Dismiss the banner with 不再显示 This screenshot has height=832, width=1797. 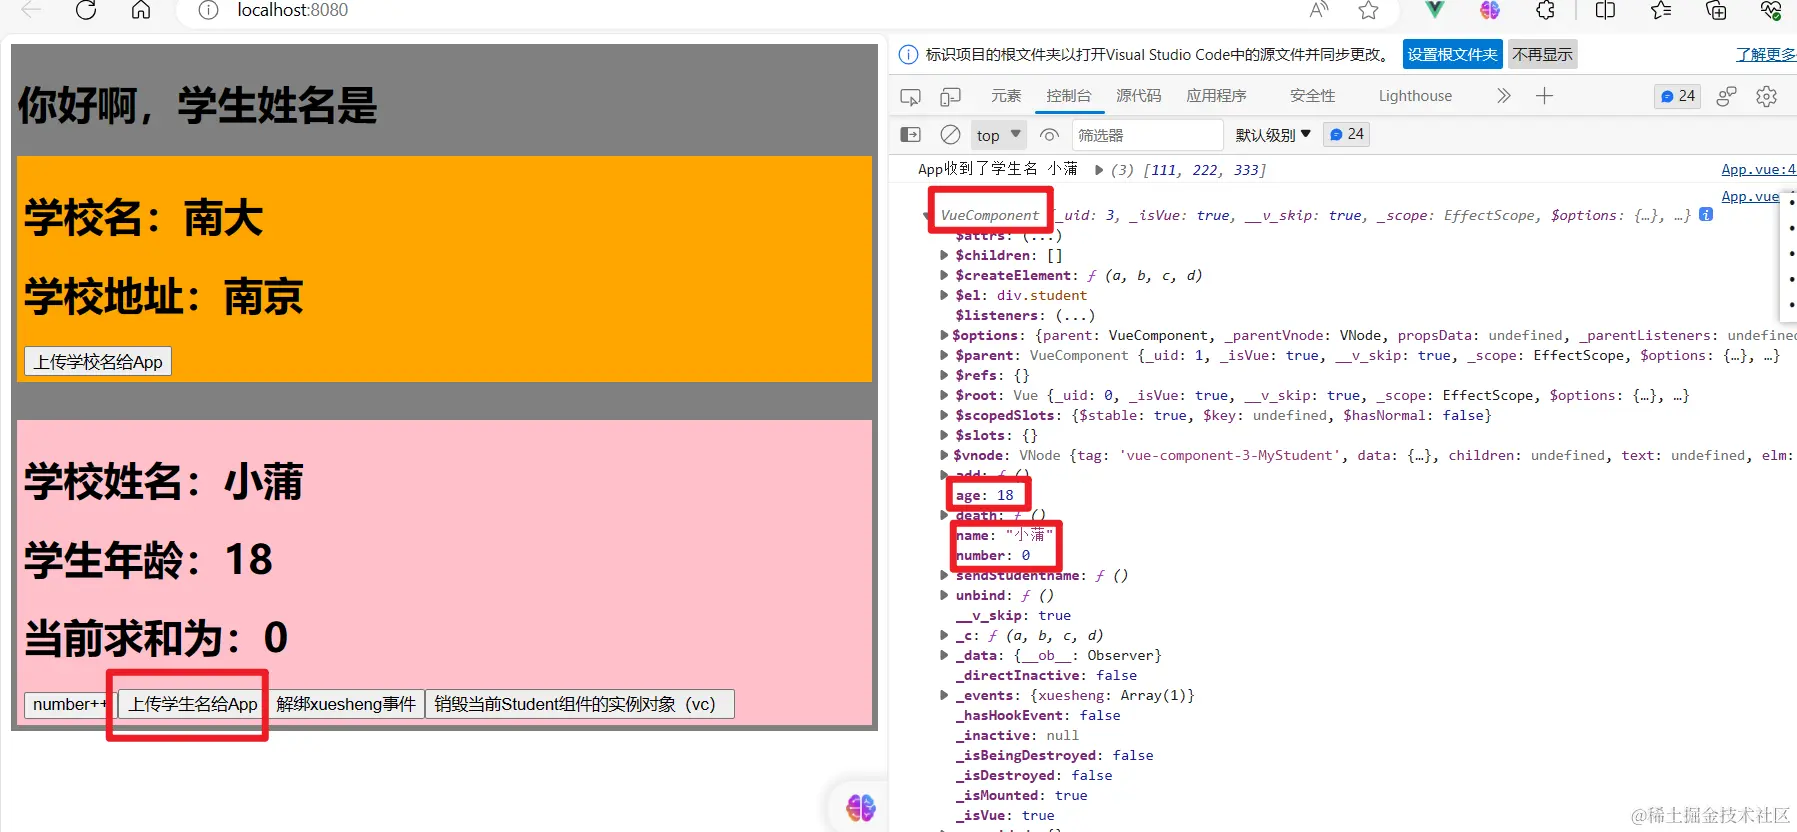(x=1542, y=54)
